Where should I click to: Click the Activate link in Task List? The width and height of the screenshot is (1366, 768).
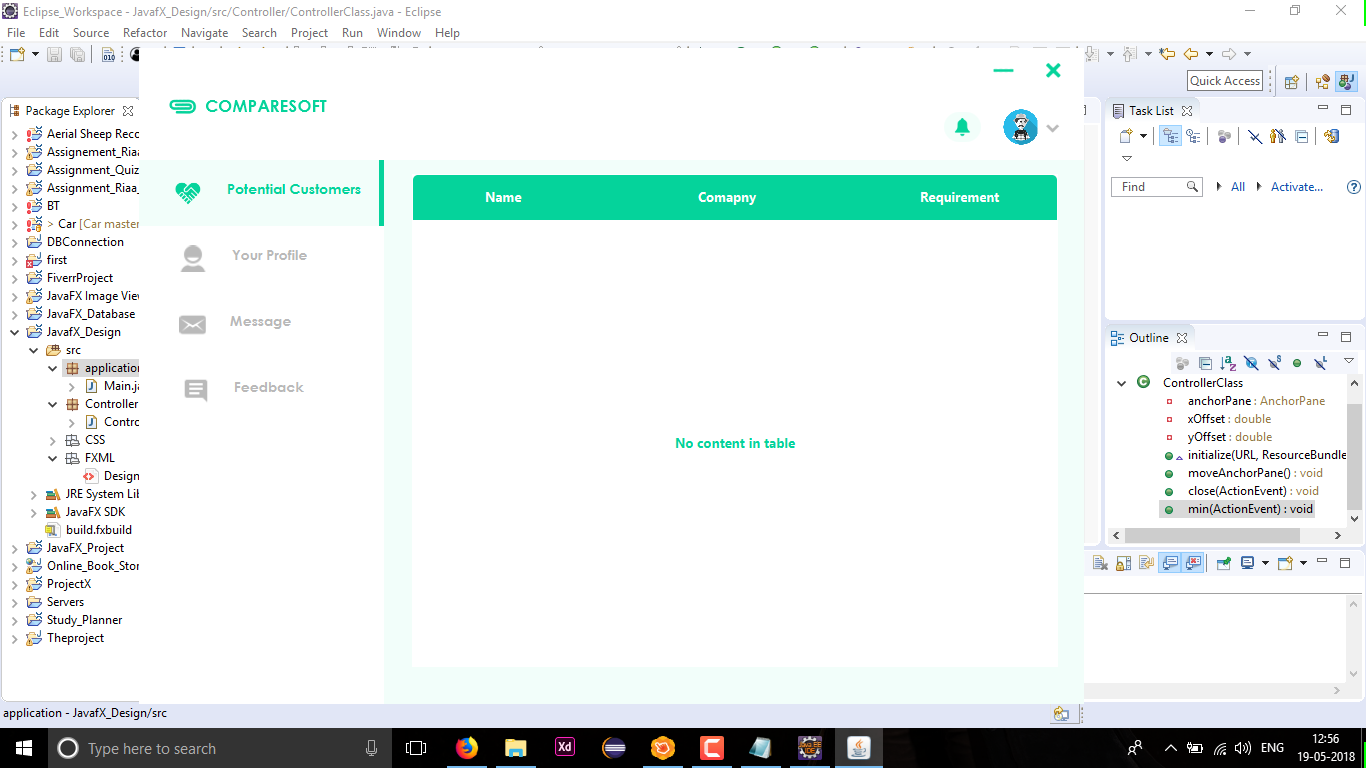(1296, 186)
